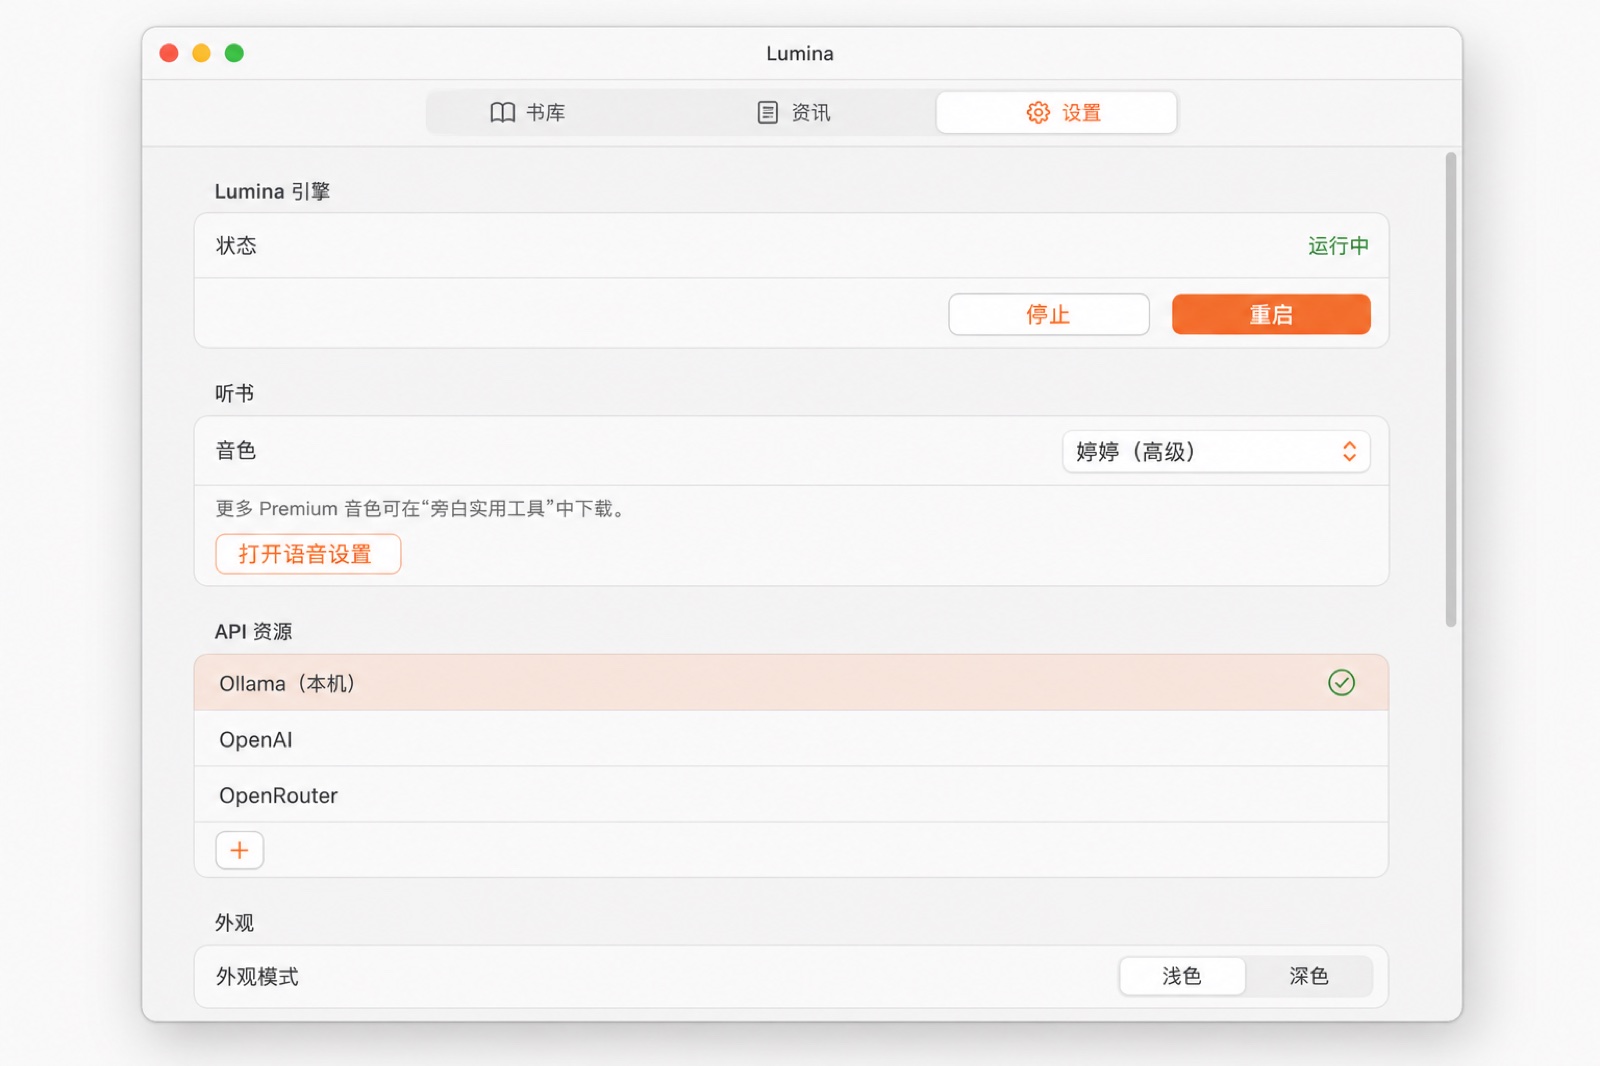Add a new API source with the plus button
This screenshot has width=1600, height=1066.
tap(239, 850)
